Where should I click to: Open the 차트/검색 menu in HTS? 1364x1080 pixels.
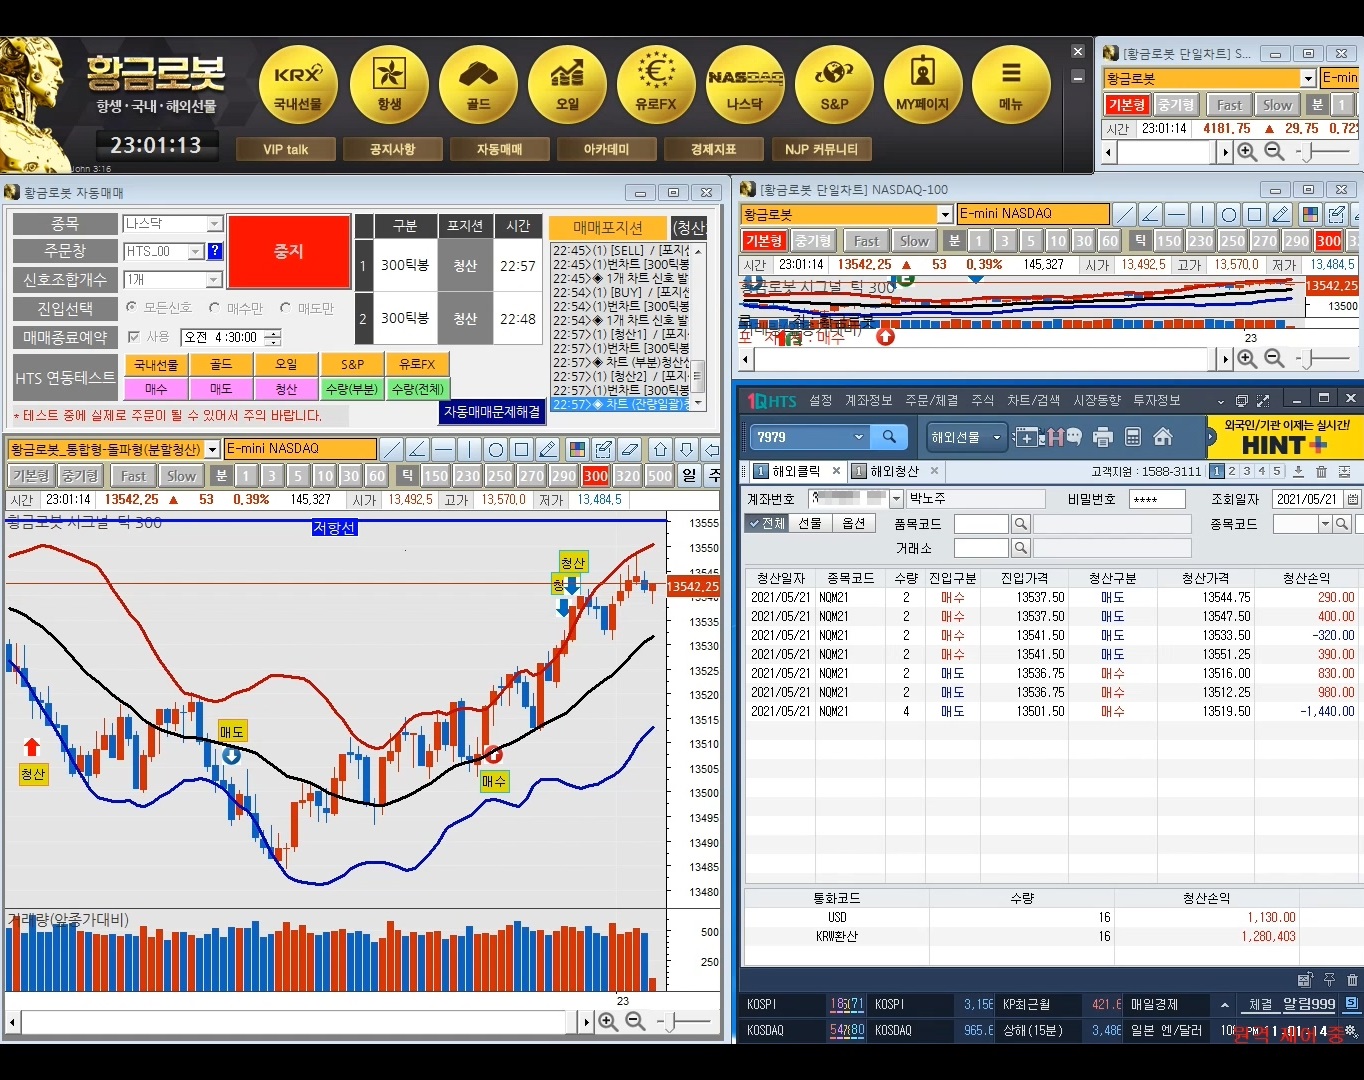coord(1033,400)
